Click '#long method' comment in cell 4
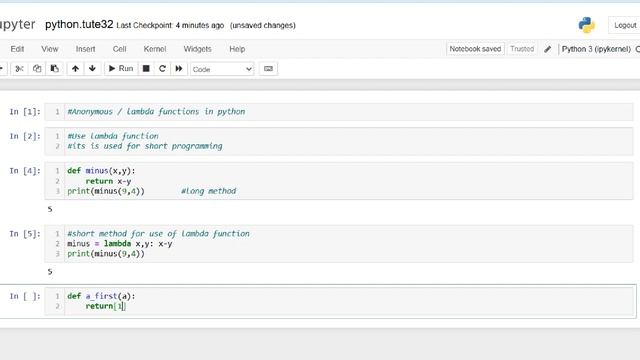640x360 pixels. coord(209,191)
